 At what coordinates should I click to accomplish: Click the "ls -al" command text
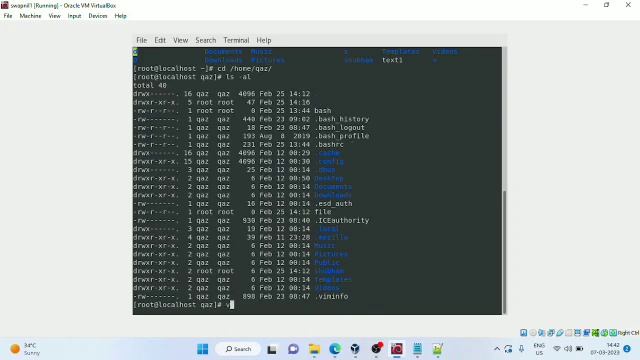click(x=238, y=77)
